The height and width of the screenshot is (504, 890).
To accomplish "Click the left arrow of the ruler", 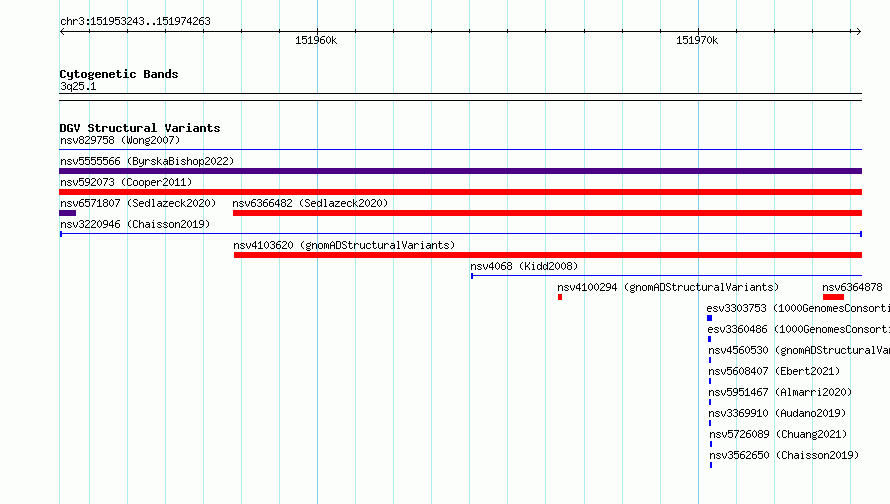I will (x=62, y=32).
